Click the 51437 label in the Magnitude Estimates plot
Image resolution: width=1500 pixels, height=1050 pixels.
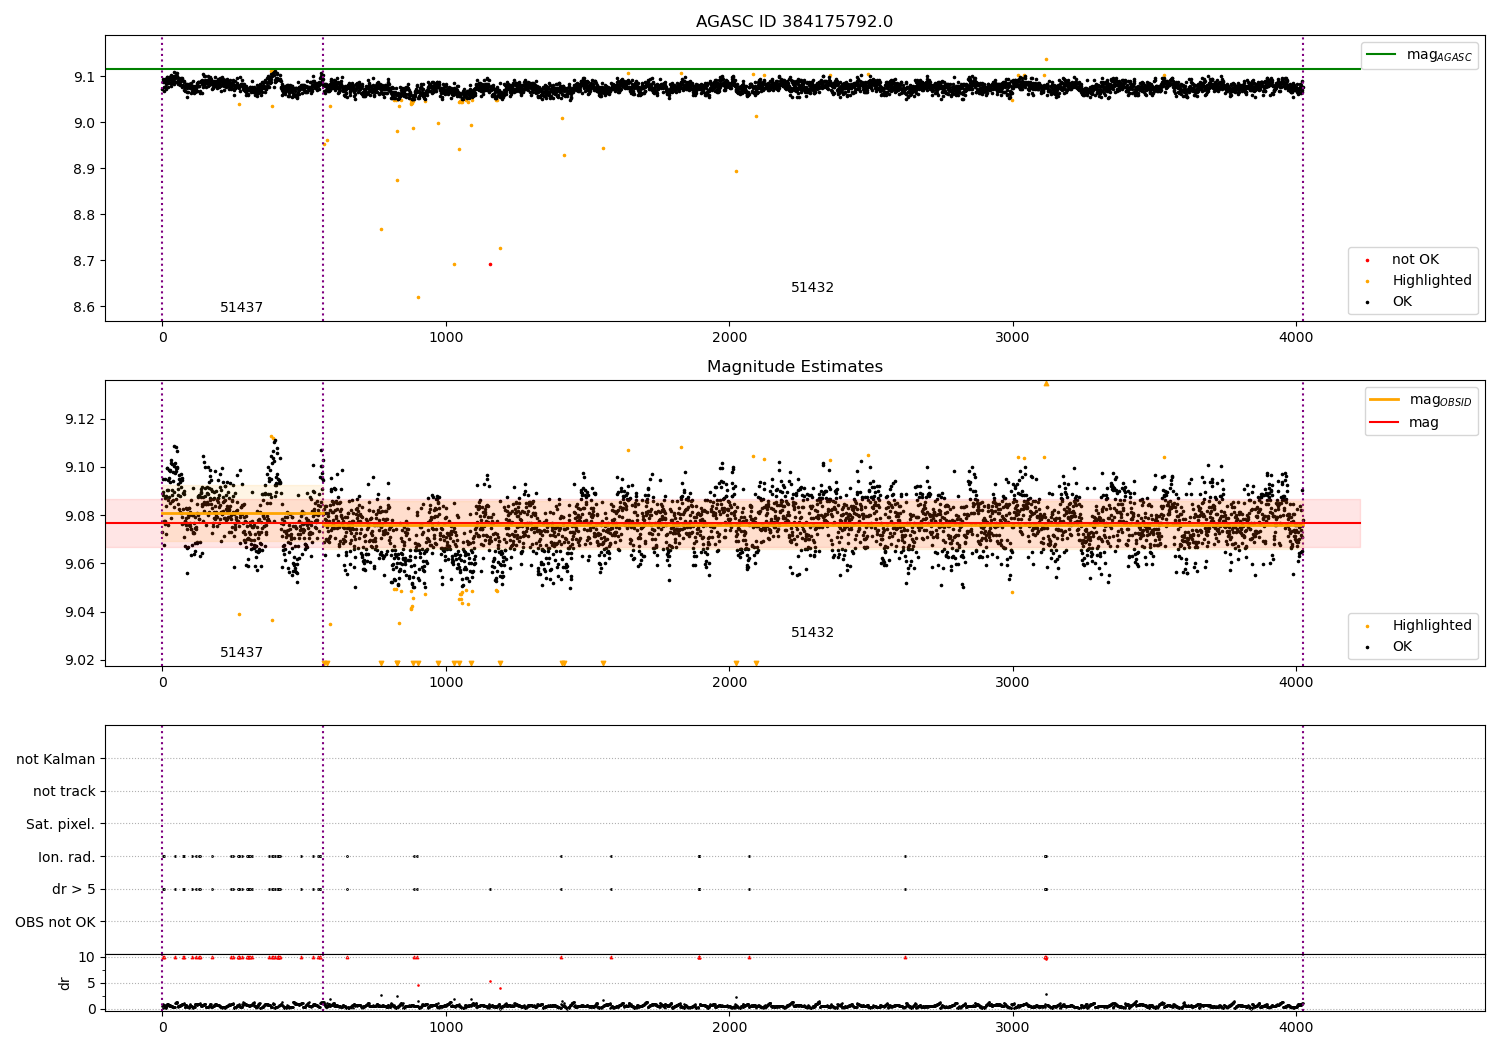[x=241, y=652]
